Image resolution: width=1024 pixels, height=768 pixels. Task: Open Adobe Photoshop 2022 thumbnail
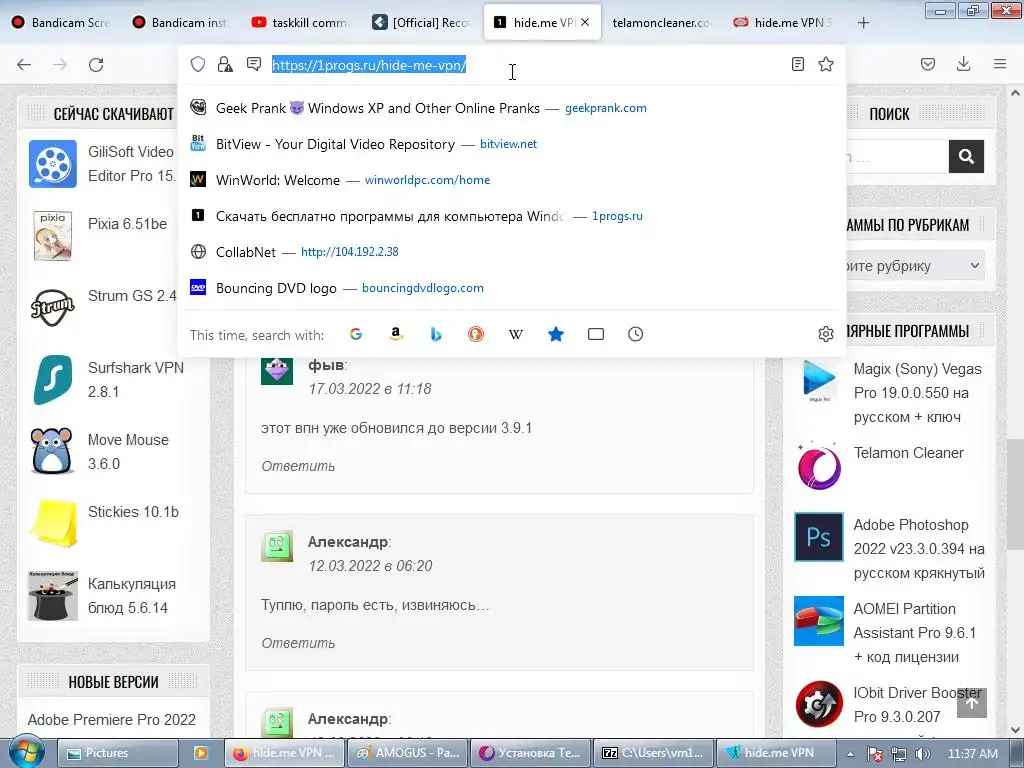tap(819, 537)
